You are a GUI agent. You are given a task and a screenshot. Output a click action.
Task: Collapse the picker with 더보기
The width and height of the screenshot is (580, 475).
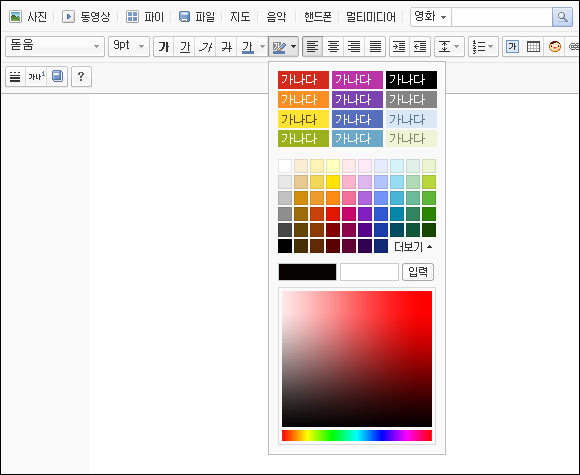413,246
